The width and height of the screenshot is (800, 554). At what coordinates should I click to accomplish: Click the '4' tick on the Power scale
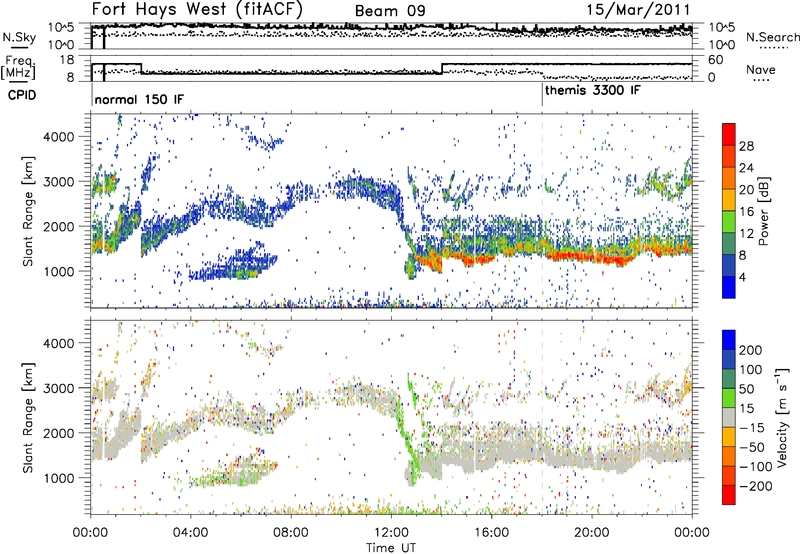point(742,277)
